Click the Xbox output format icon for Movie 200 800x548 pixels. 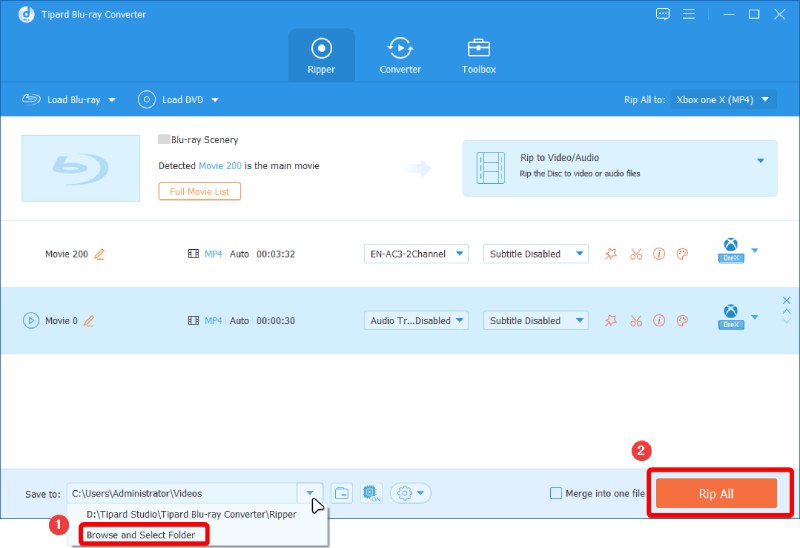pyautogui.click(x=731, y=250)
